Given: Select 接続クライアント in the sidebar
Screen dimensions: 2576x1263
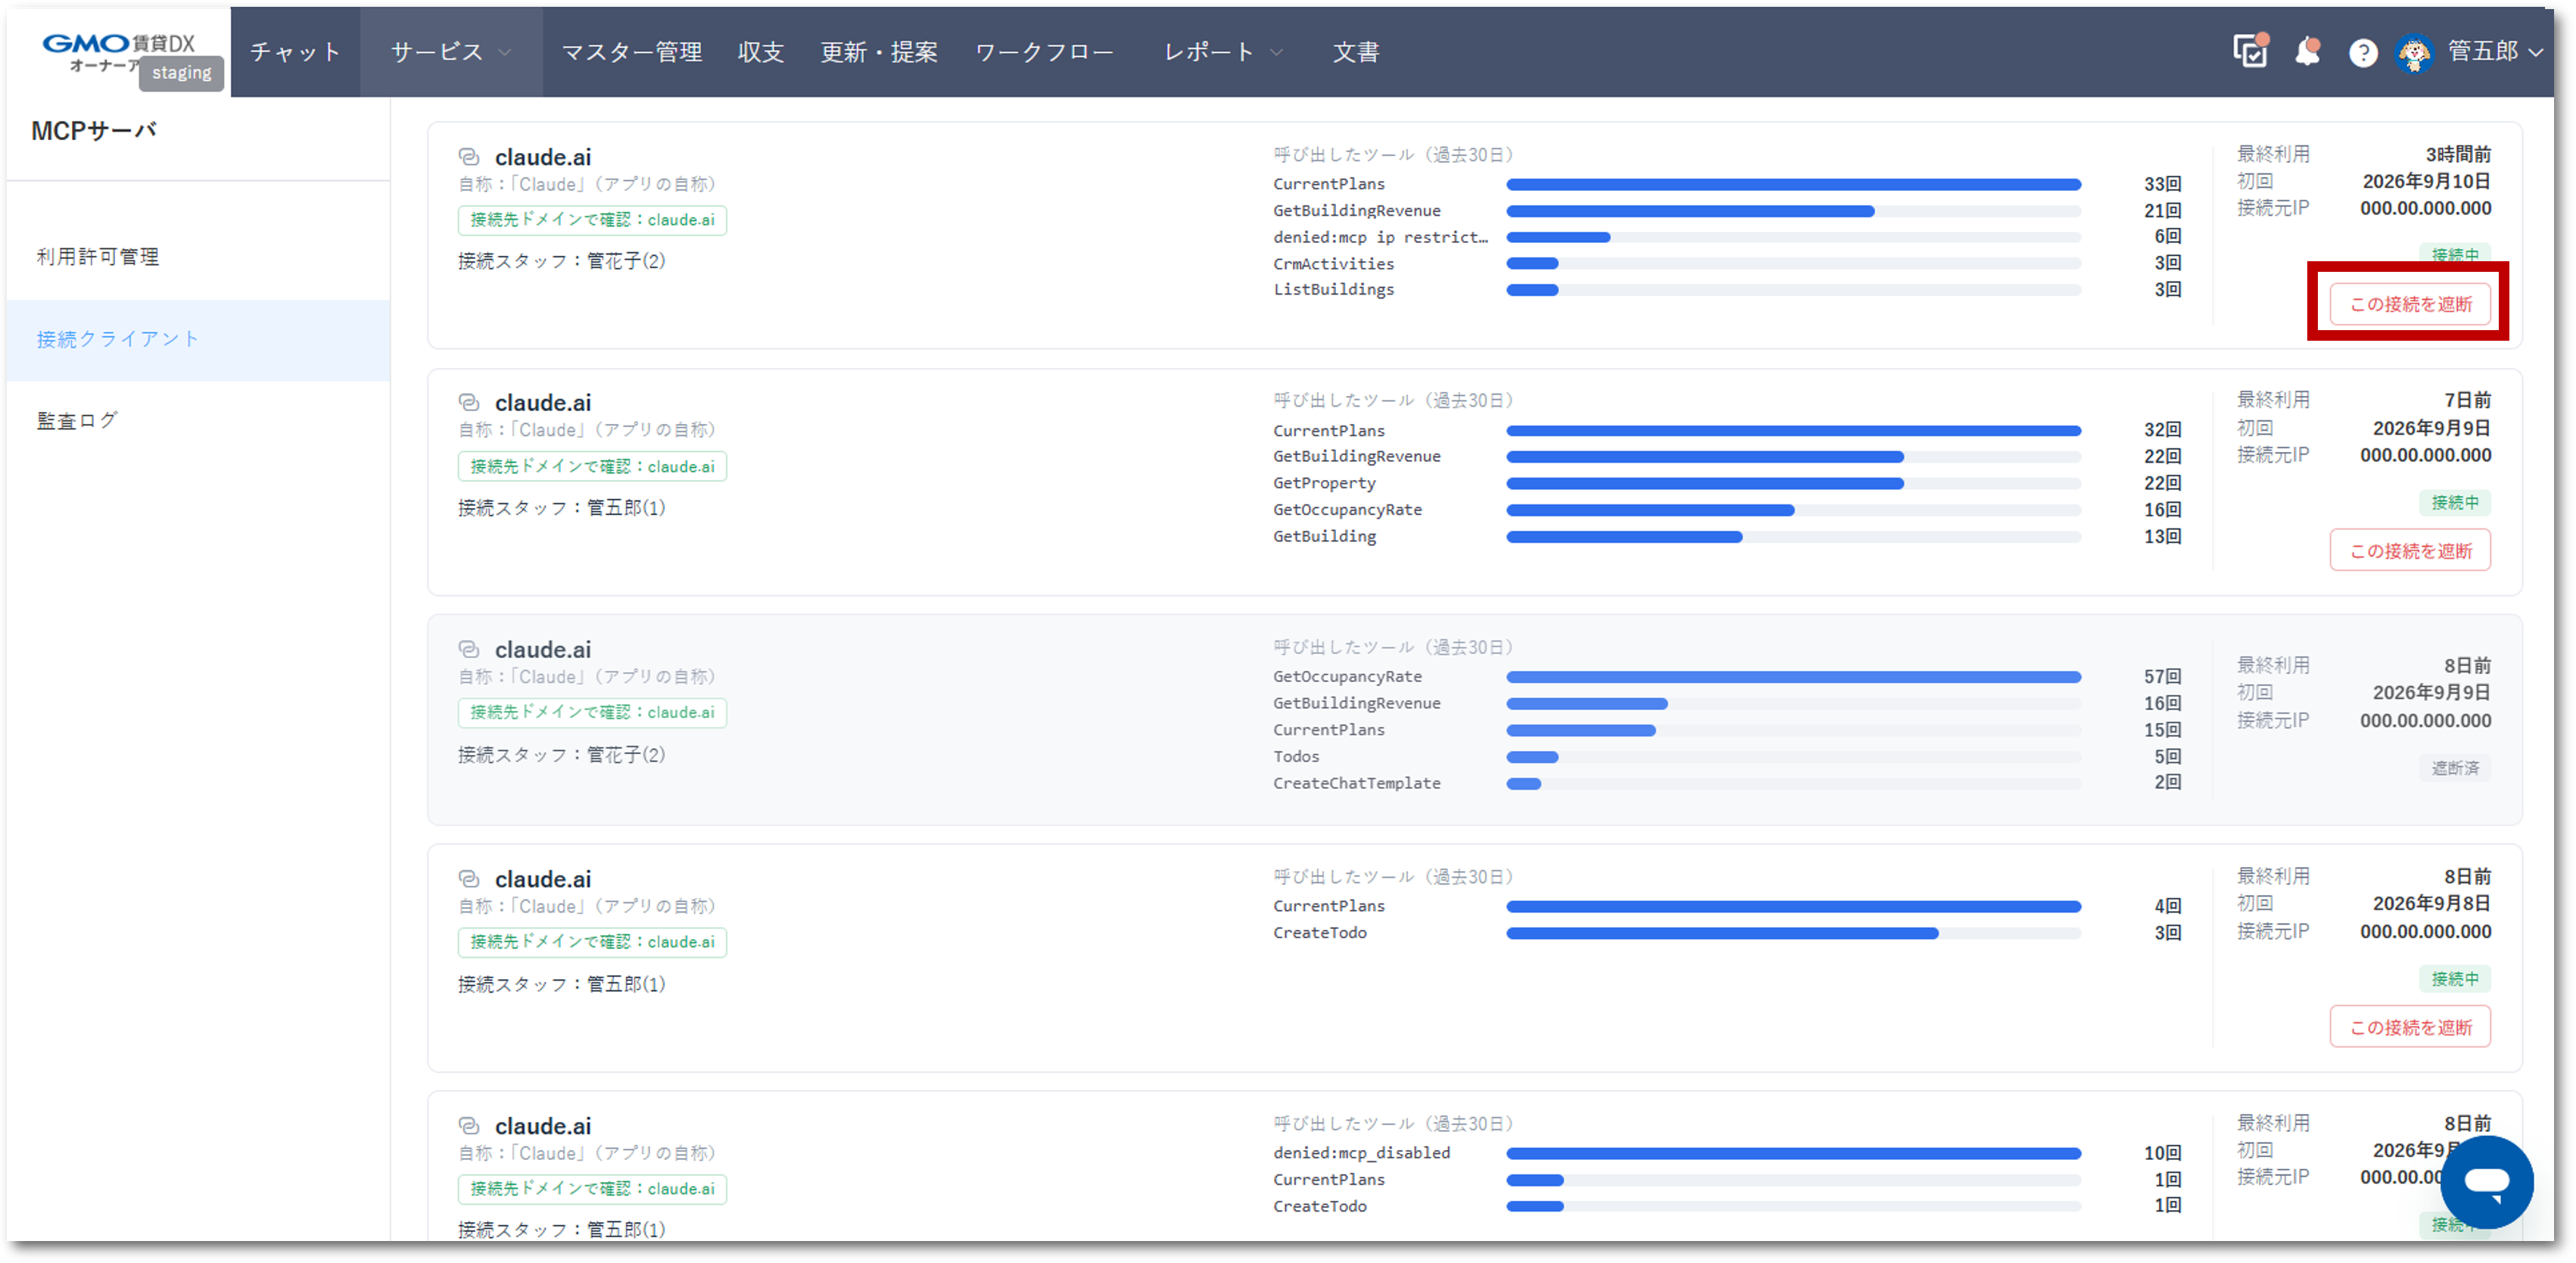Looking at the screenshot, I should [x=198, y=339].
